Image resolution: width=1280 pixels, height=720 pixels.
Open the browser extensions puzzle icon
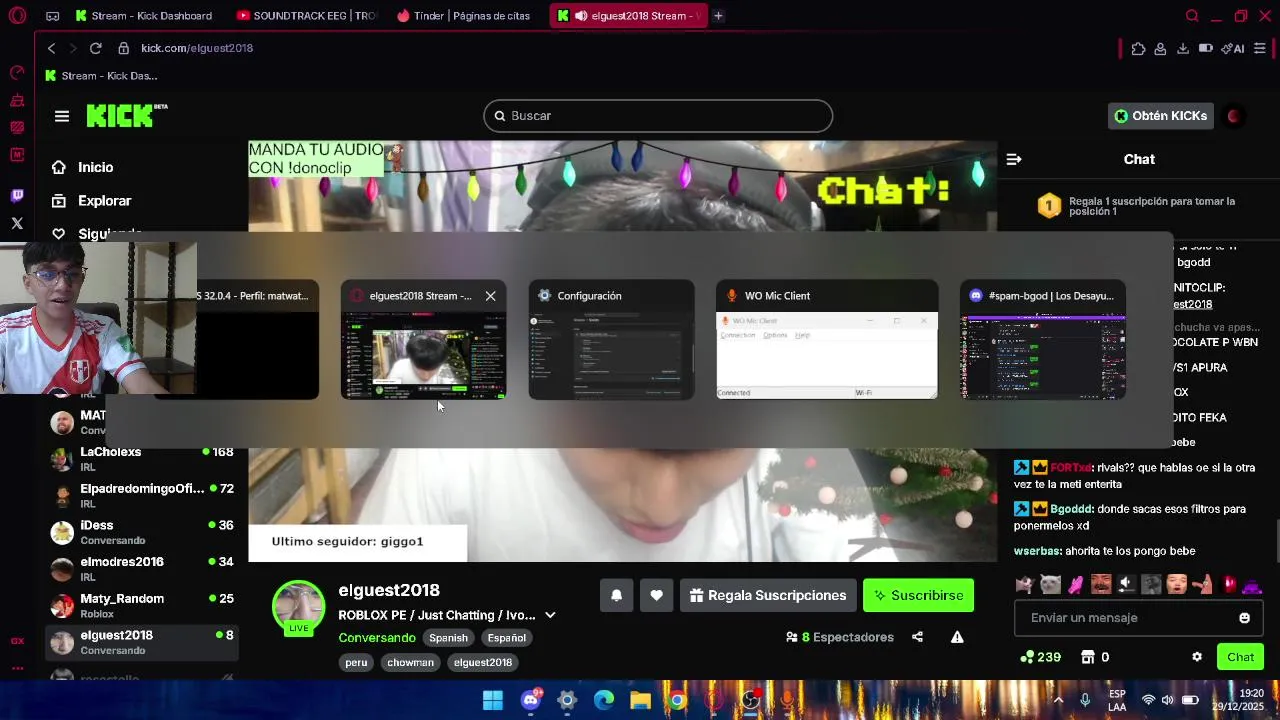point(1138,48)
